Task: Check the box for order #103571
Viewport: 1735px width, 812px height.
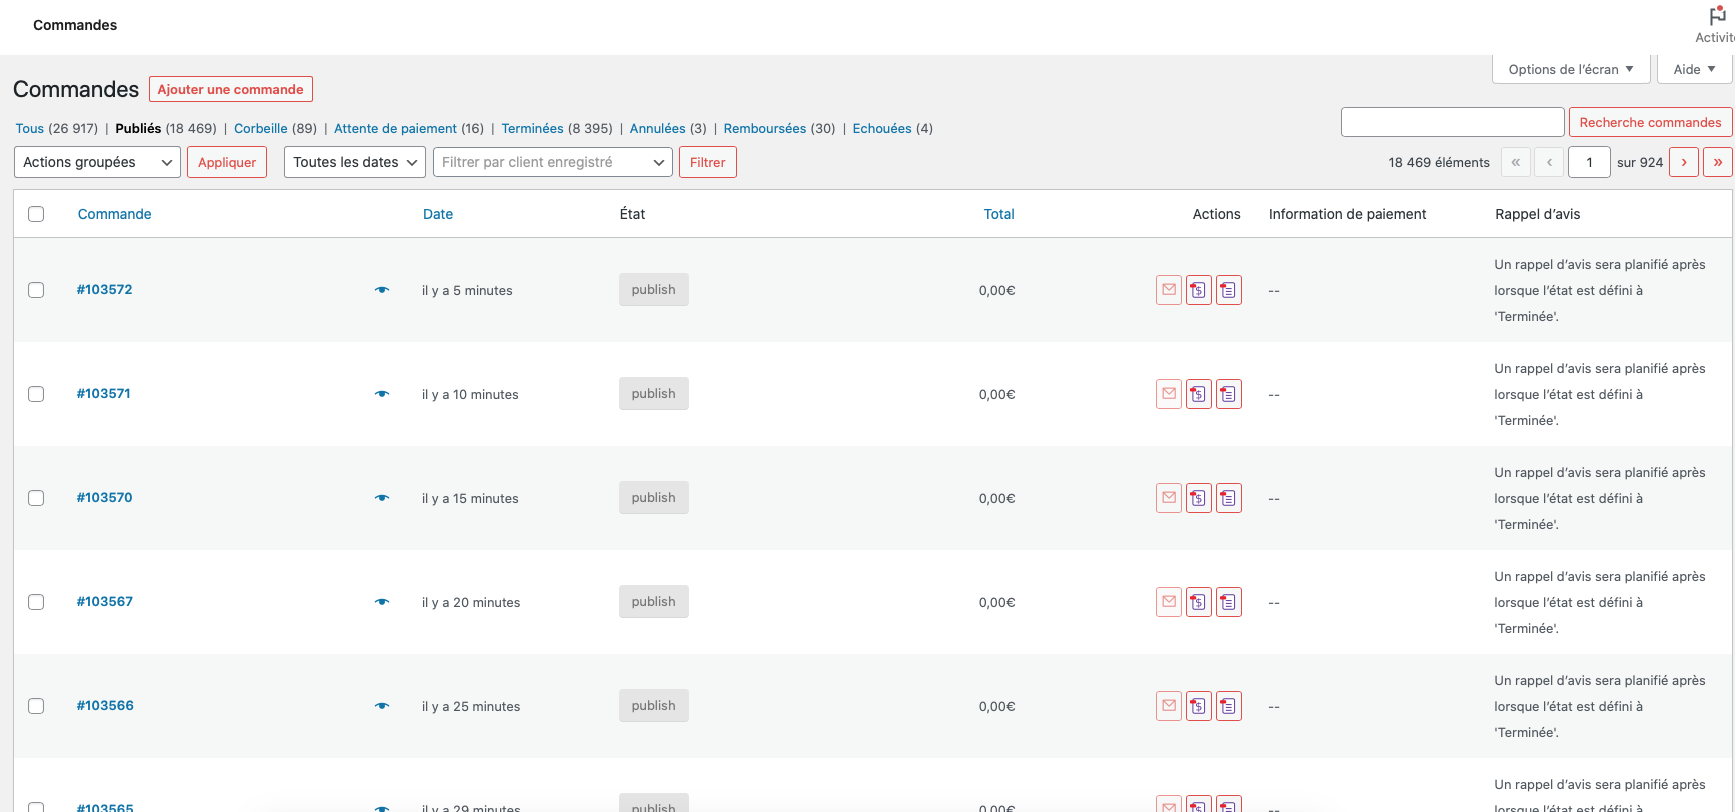Action: tap(36, 394)
